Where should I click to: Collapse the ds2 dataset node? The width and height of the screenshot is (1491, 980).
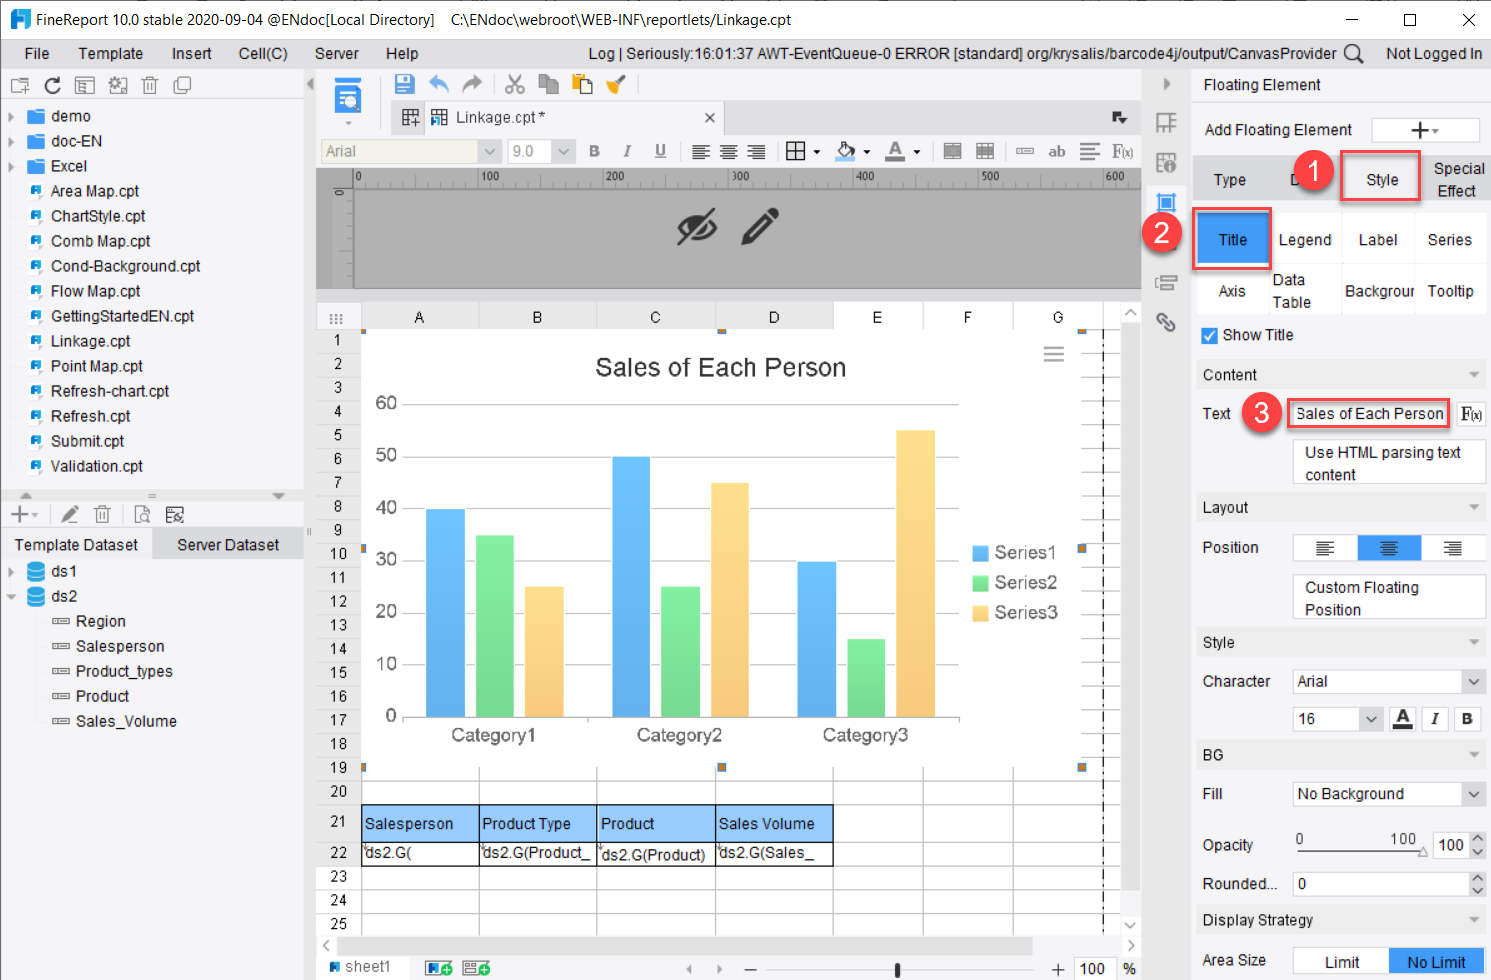pos(11,597)
